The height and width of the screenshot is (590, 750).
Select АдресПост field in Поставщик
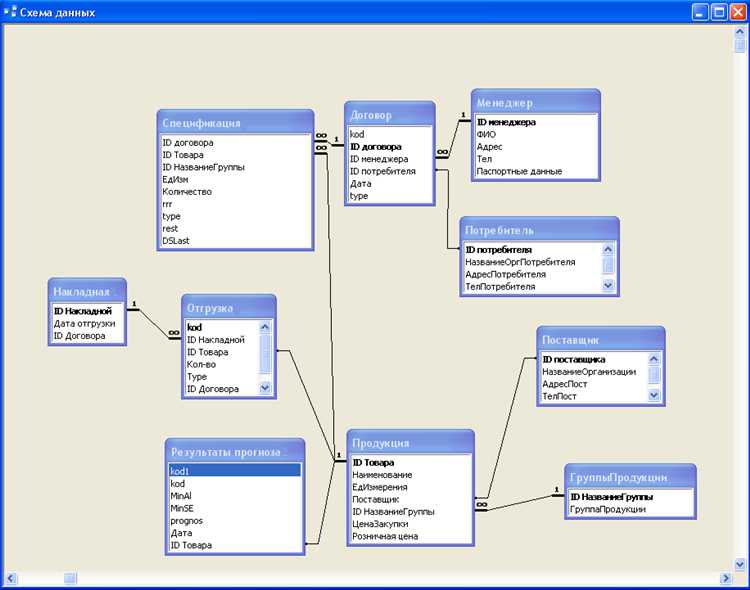point(594,384)
